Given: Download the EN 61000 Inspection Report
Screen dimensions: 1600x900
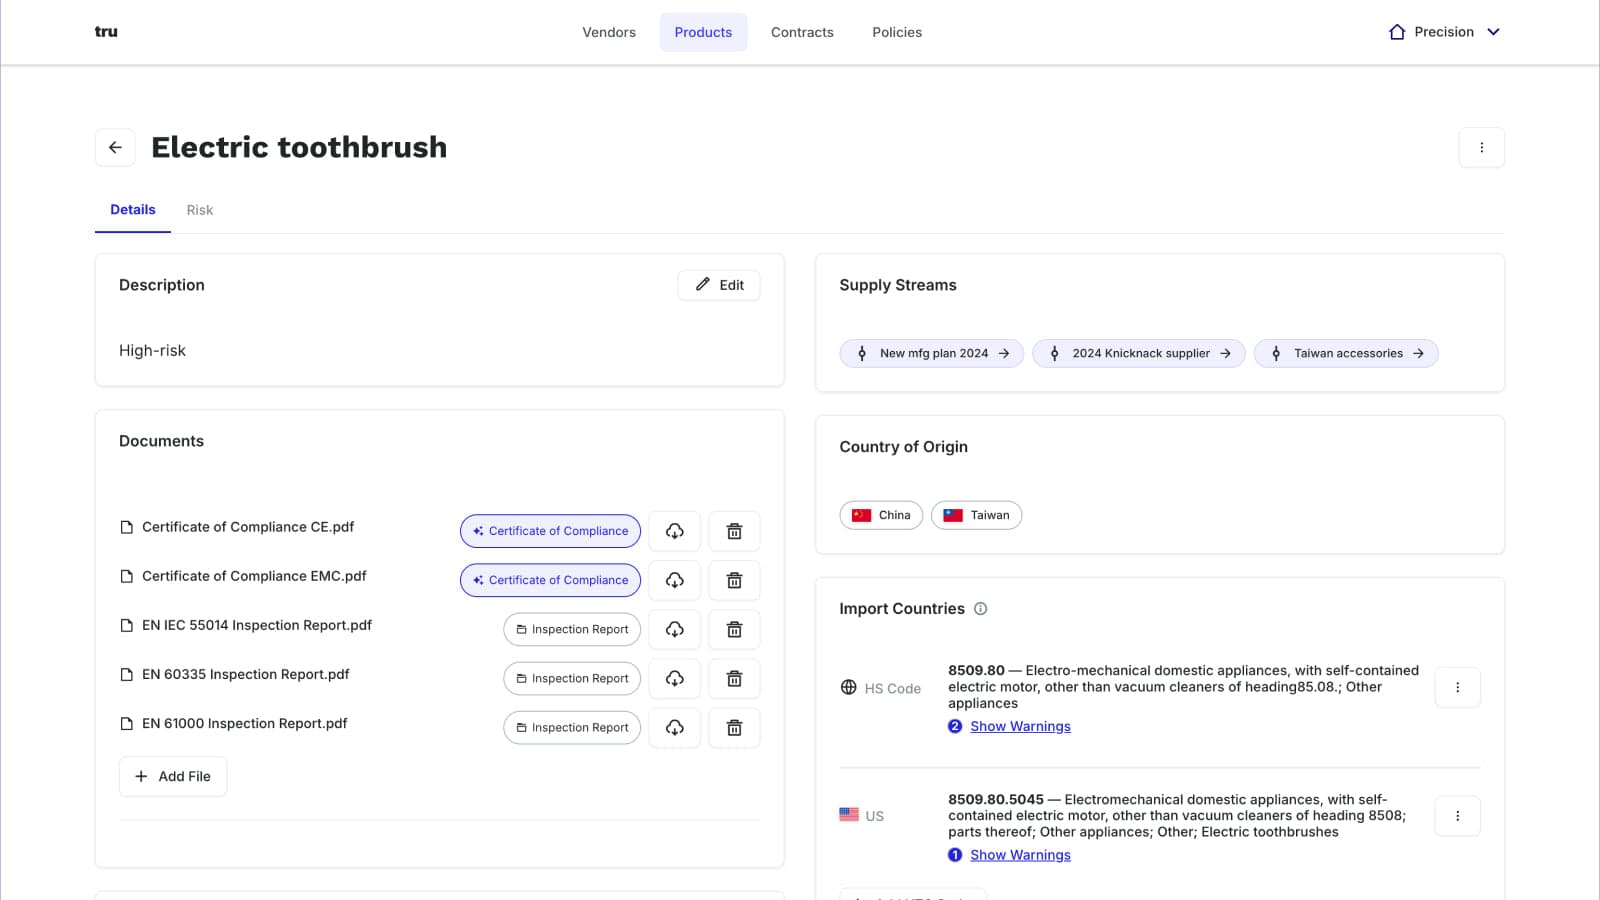Looking at the screenshot, I should 675,727.
